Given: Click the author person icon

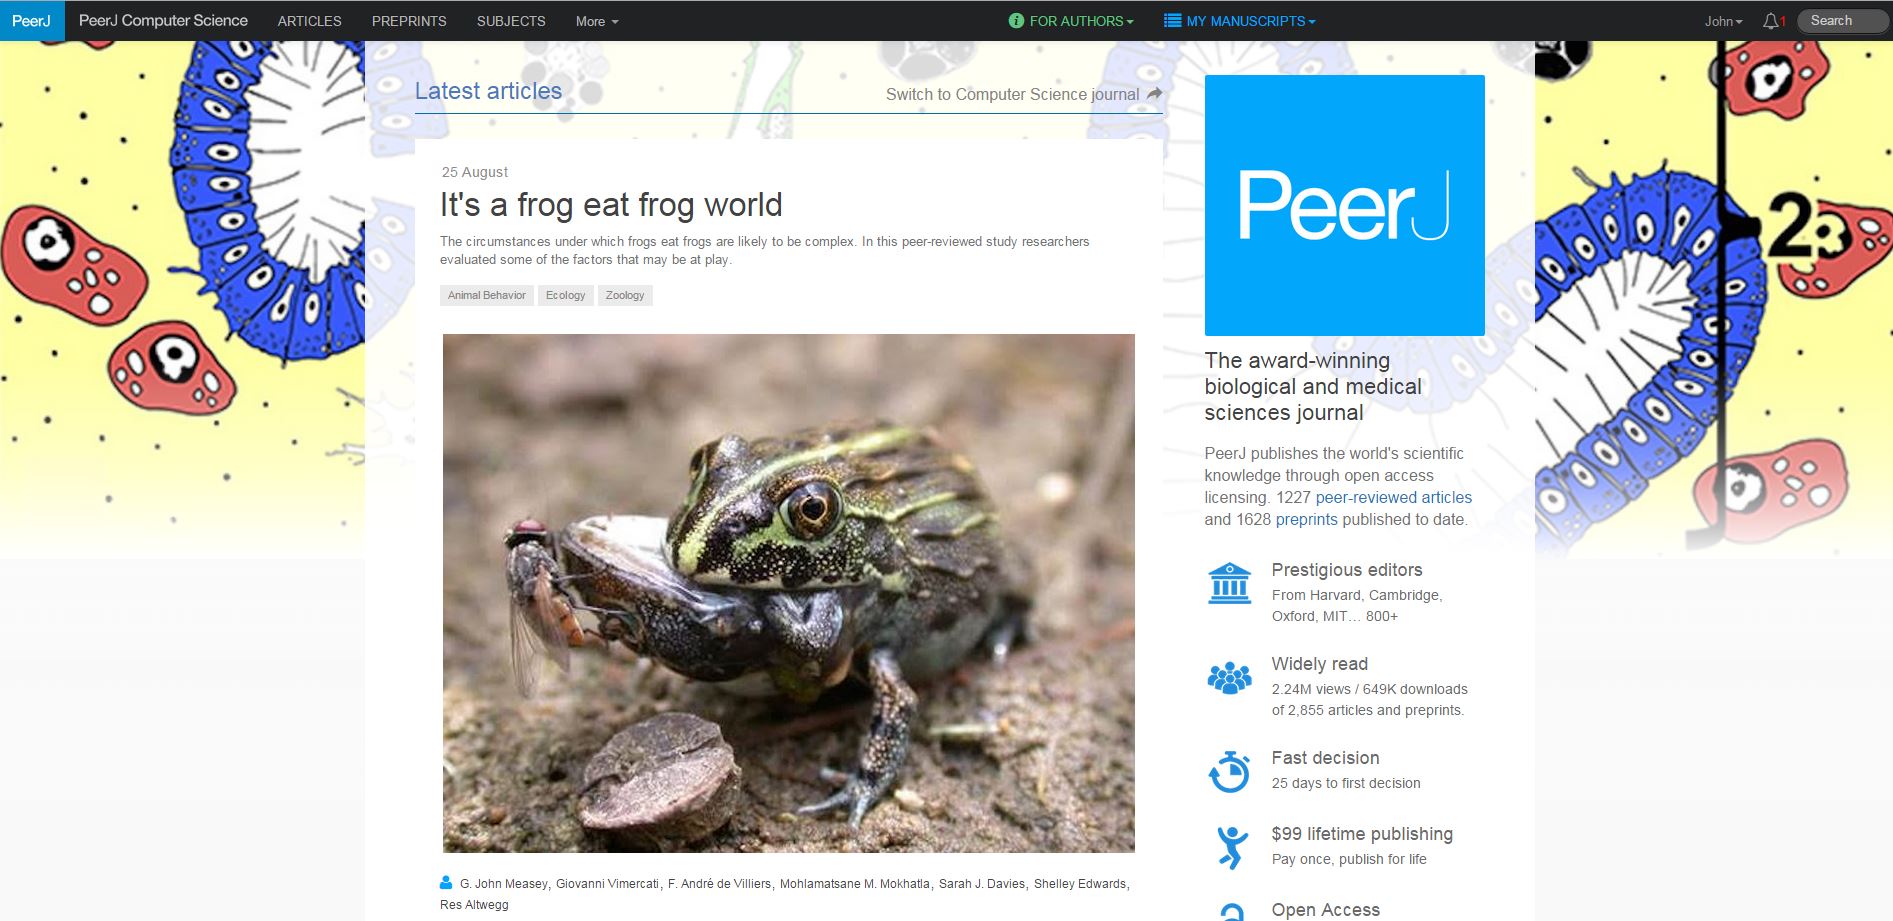Looking at the screenshot, I should [446, 882].
